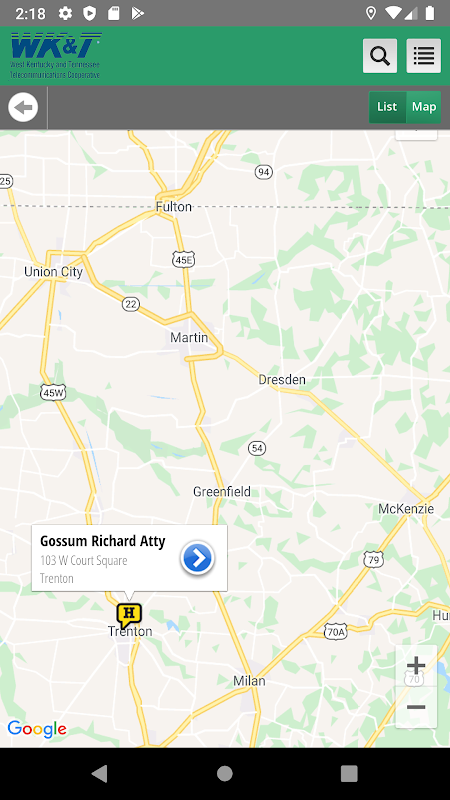Open the list menu icon in header
Image resolution: width=450 pixels, height=800 pixels.
click(x=423, y=56)
